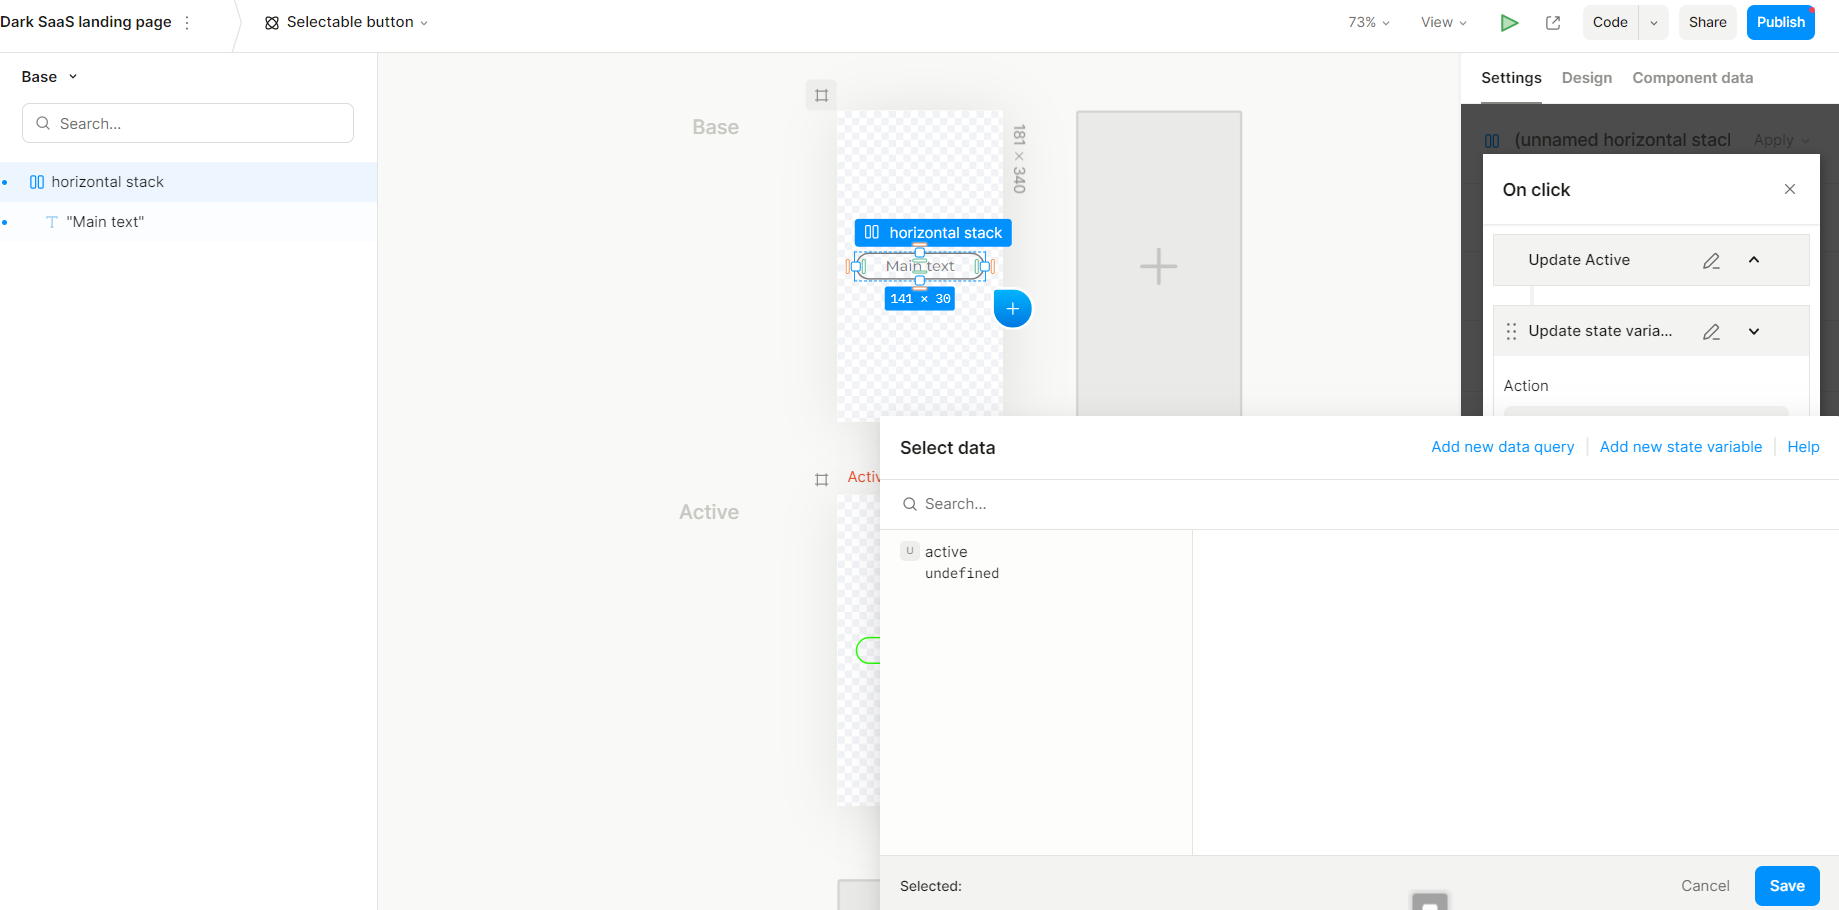This screenshot has height=910, width=1839.
Task: Click the blue plus add-element button
Action: tap(1012, 309)
